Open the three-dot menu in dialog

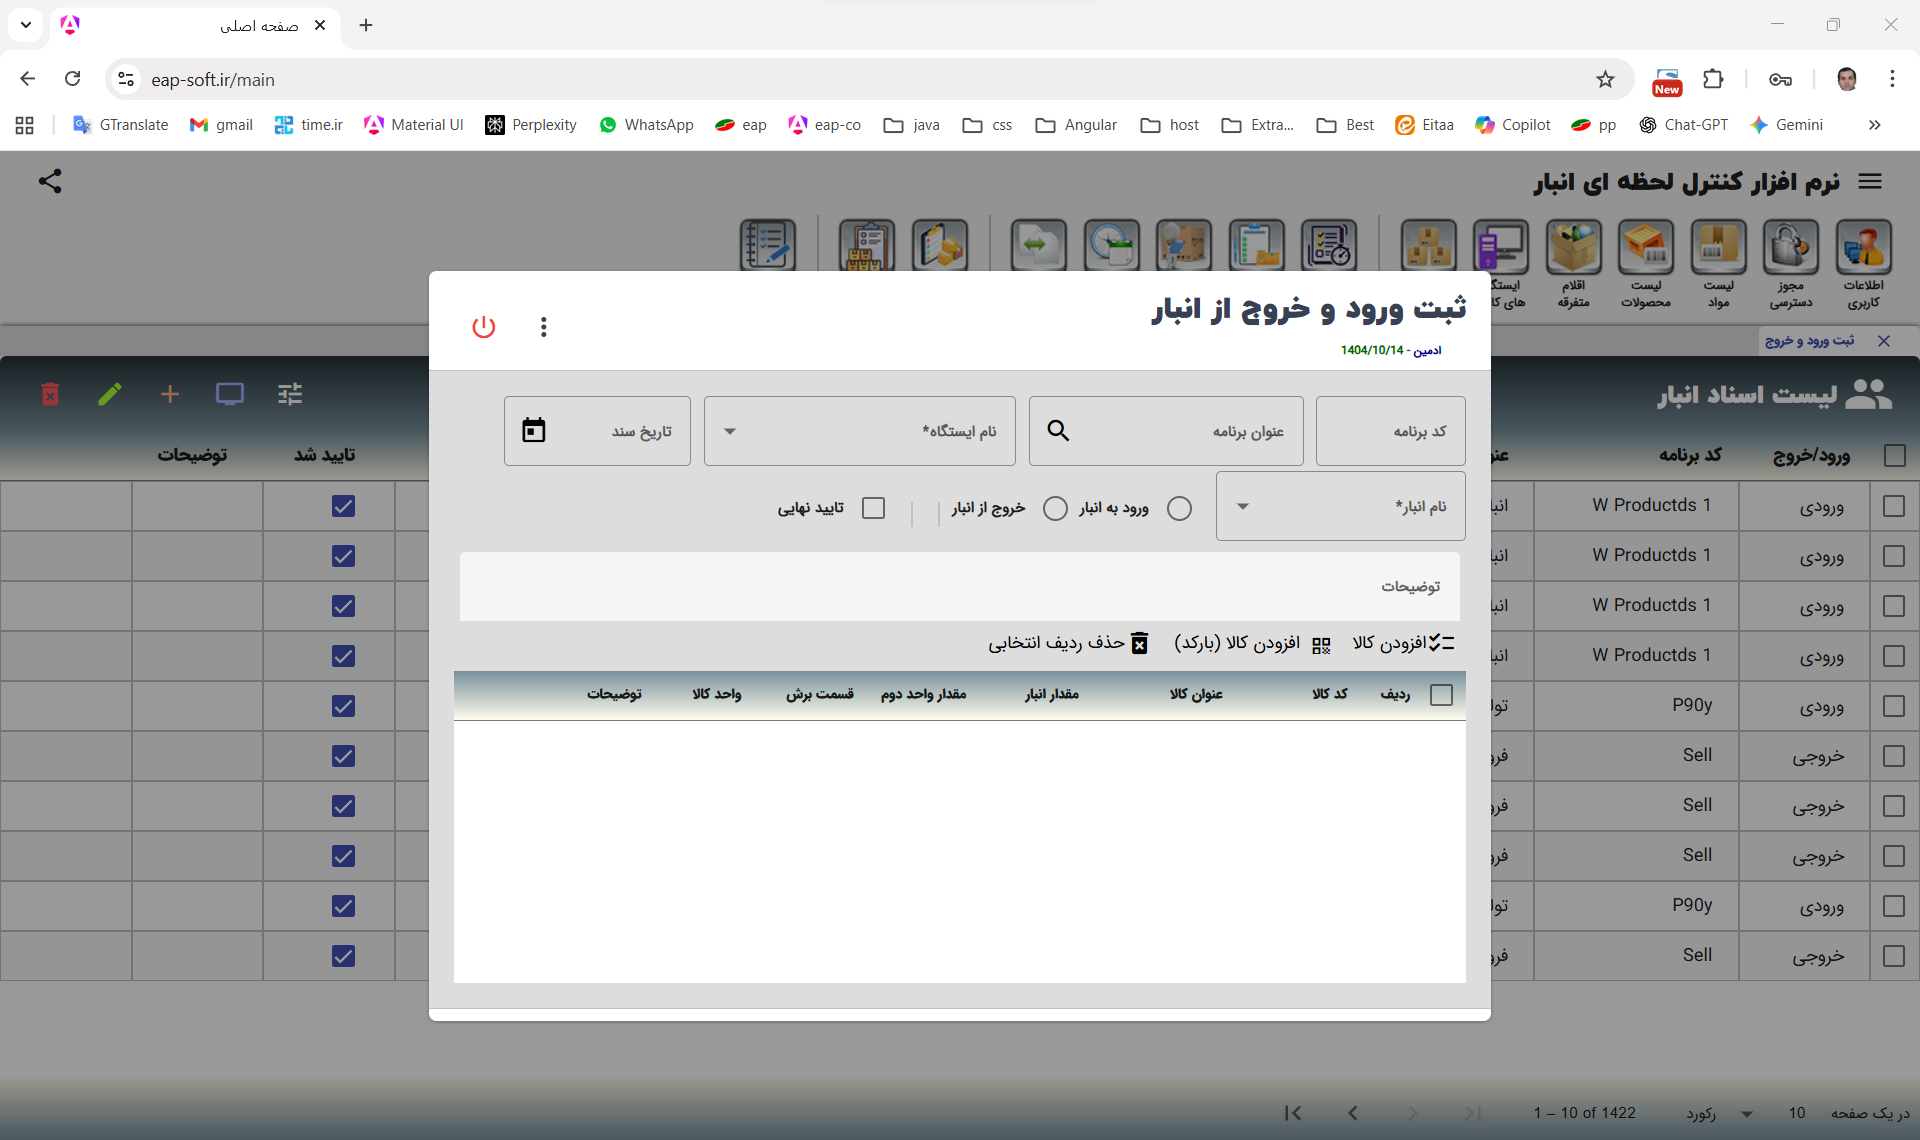click(x=543, y=327)
